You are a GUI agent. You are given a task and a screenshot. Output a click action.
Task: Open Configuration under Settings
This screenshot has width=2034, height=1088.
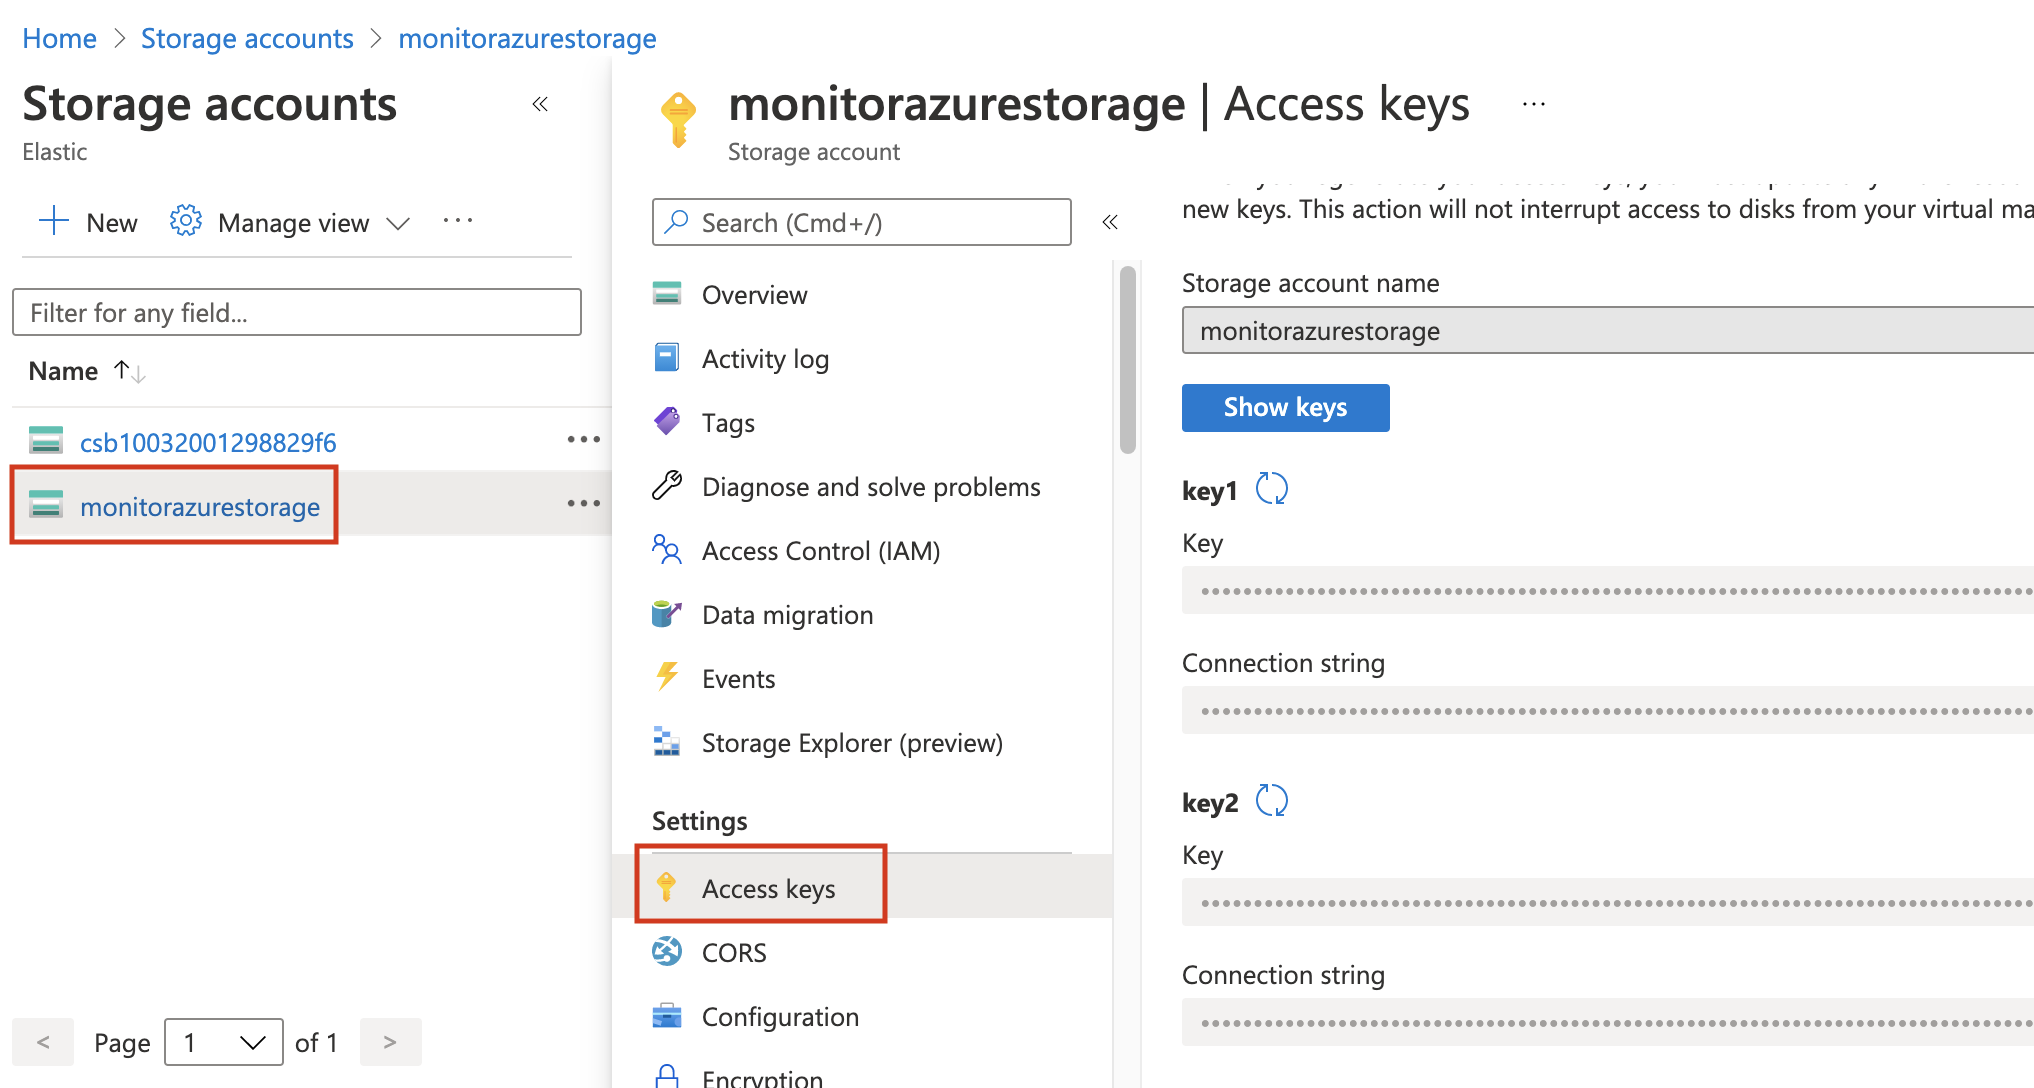[x=780, y=1016]
